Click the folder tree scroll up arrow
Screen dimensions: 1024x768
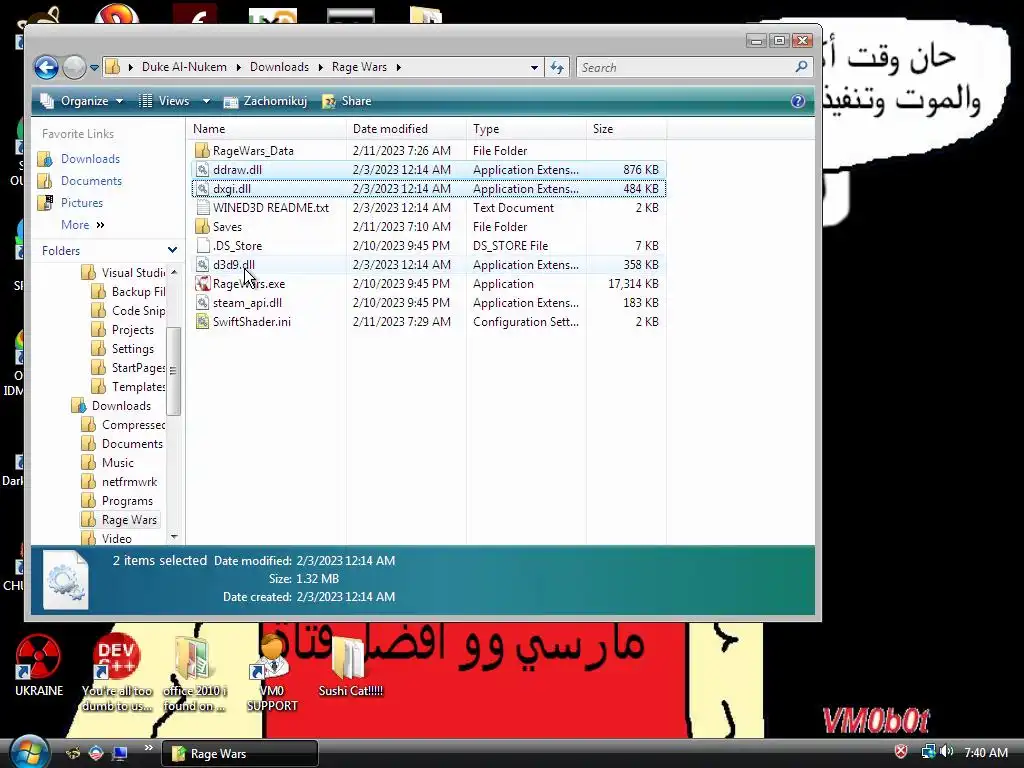click(174, 271)
